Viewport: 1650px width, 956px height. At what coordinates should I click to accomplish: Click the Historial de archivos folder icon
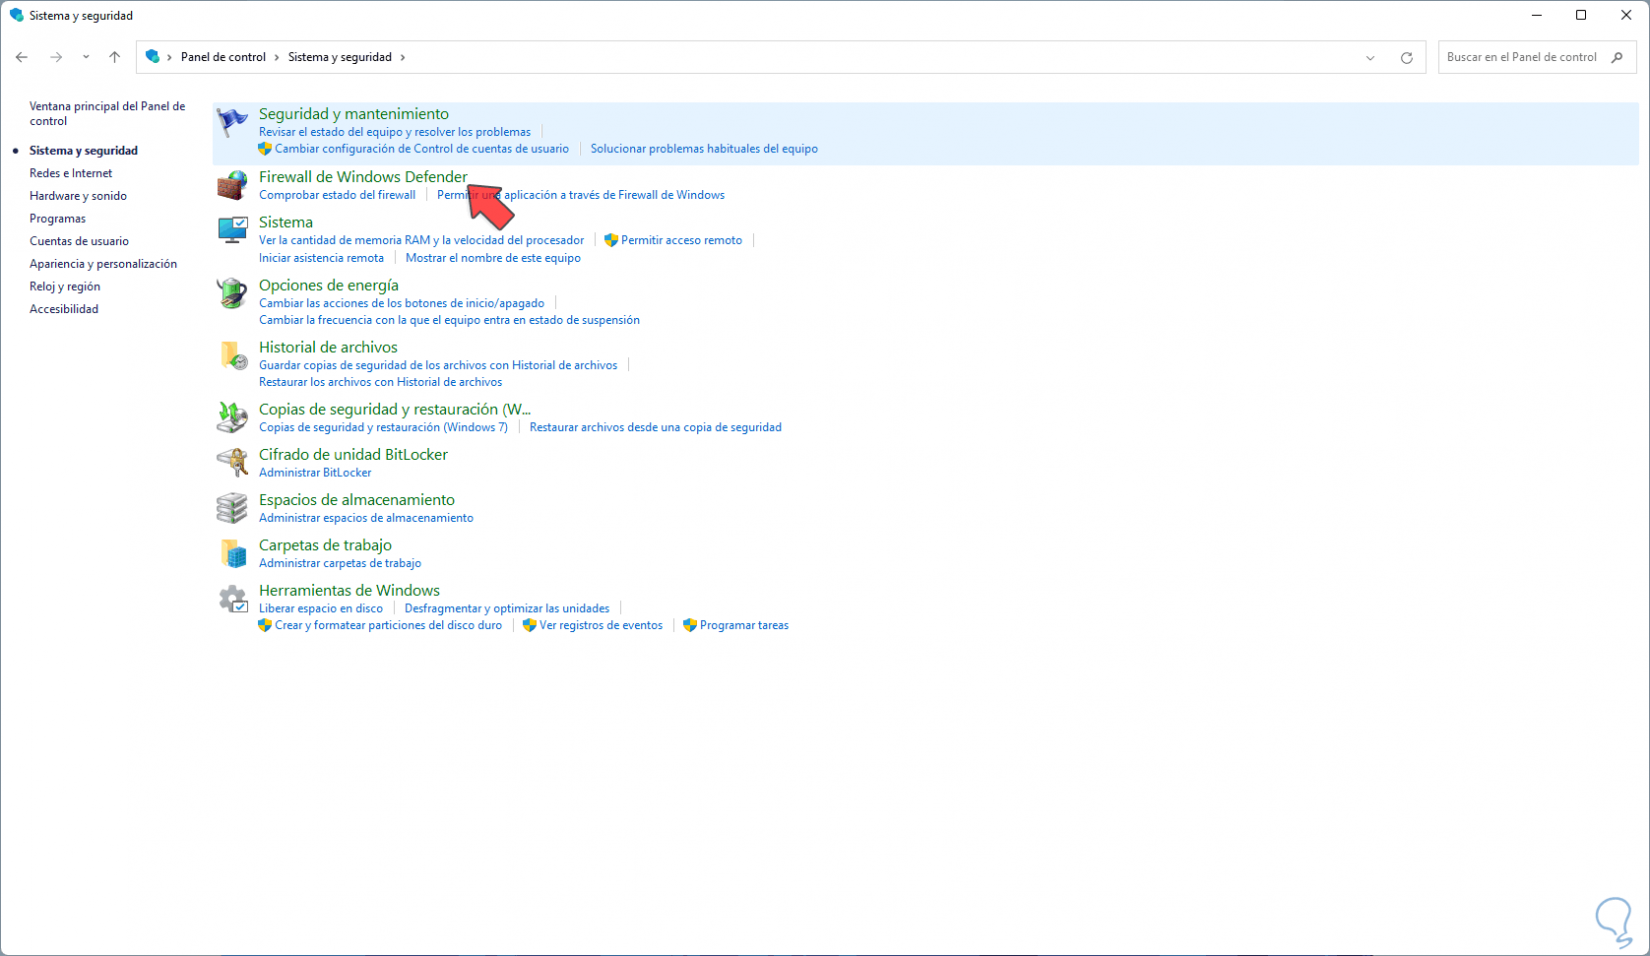pos(232,355)
